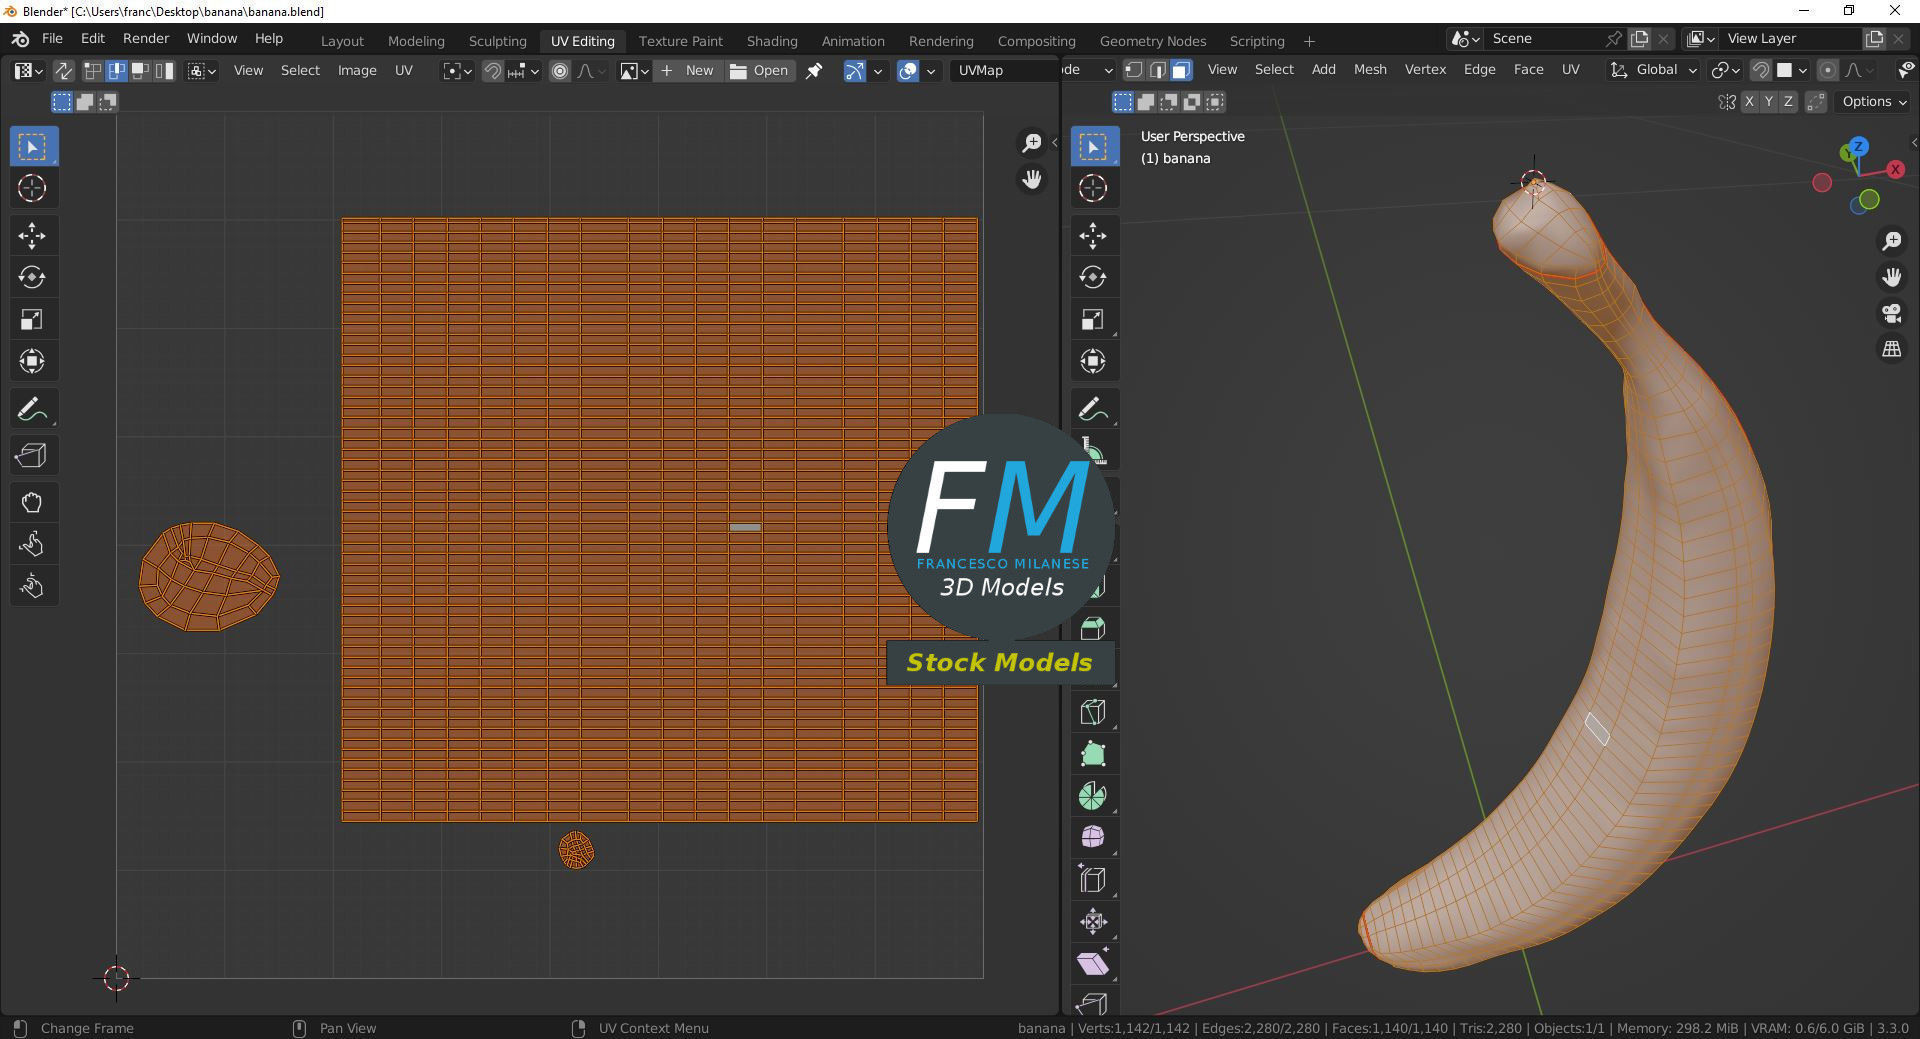Viewport: 1920px width, 1039px height.
Task: Select the UV Pinch tool
Action: (x=32, y=586)
